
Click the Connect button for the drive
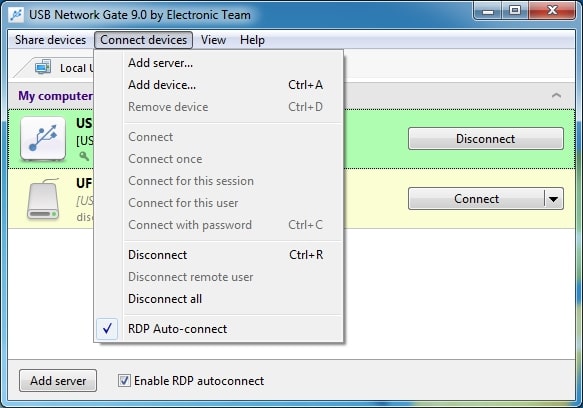click(476, 199)
